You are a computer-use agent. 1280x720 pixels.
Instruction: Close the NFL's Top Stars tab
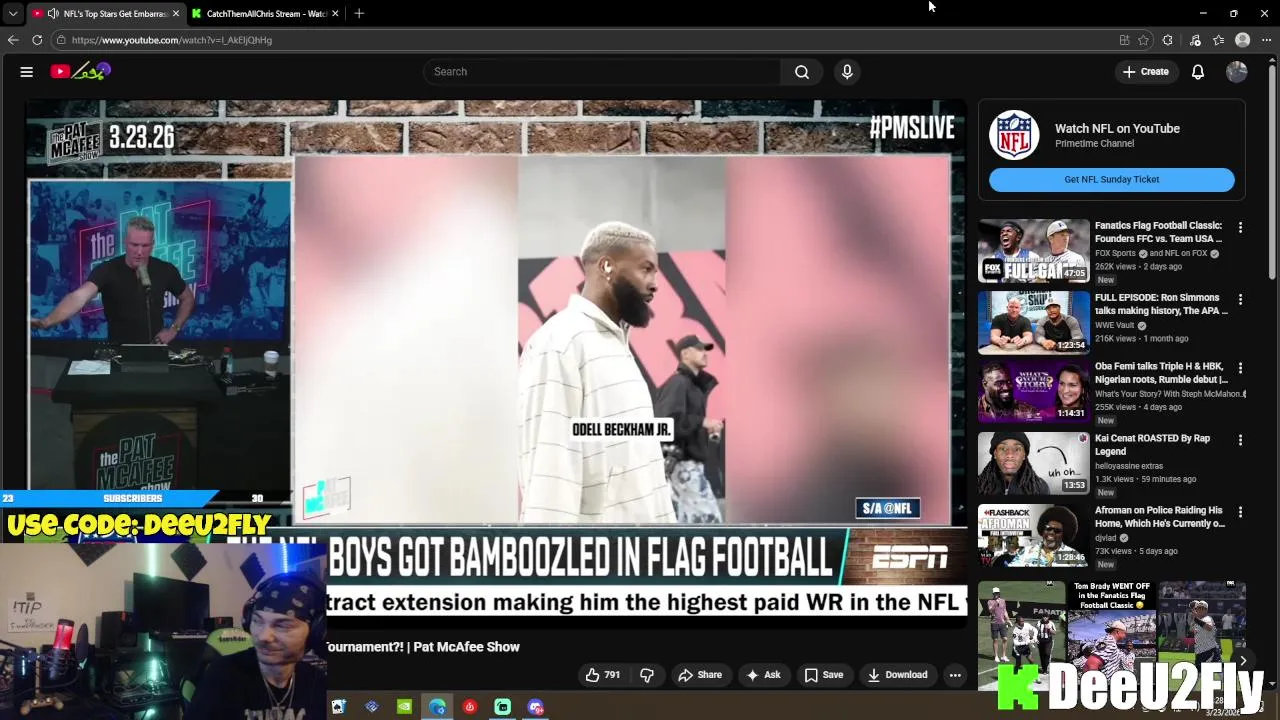coord(176,13)
